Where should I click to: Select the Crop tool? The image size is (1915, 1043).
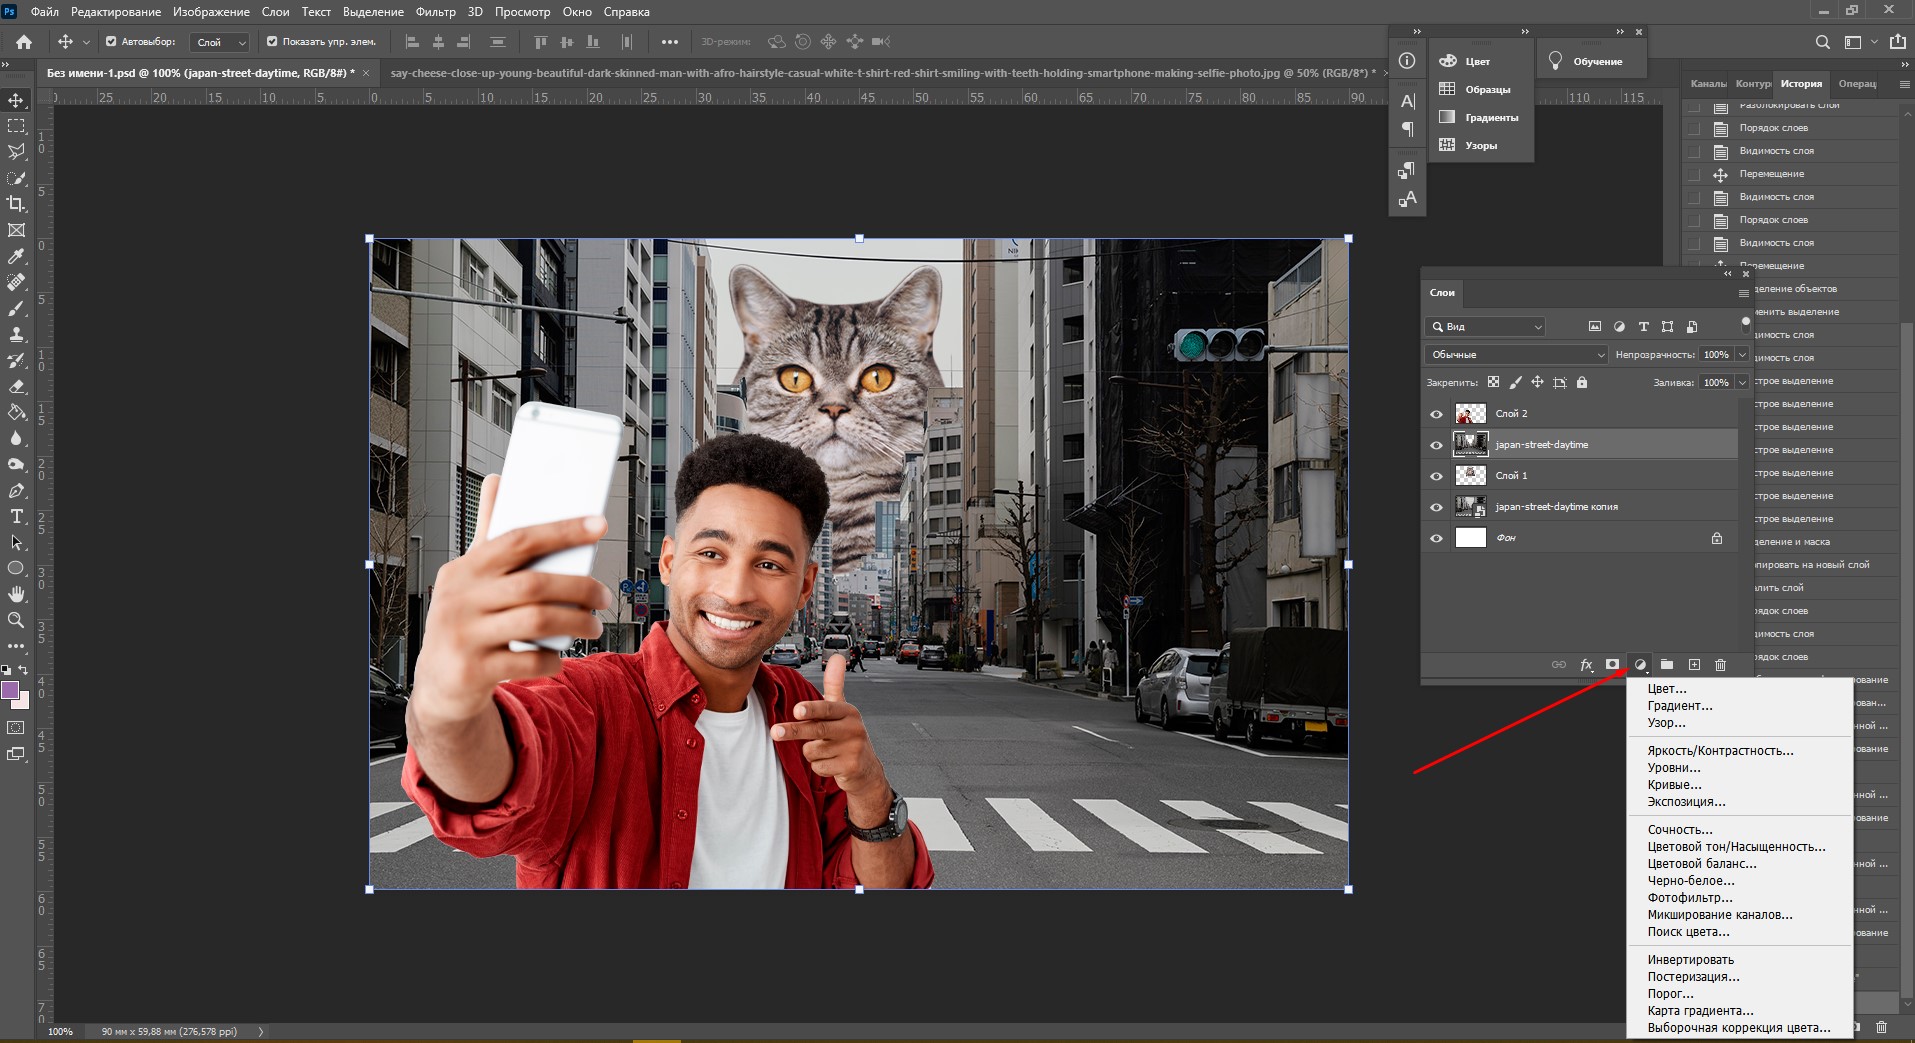tap(16, 204)
